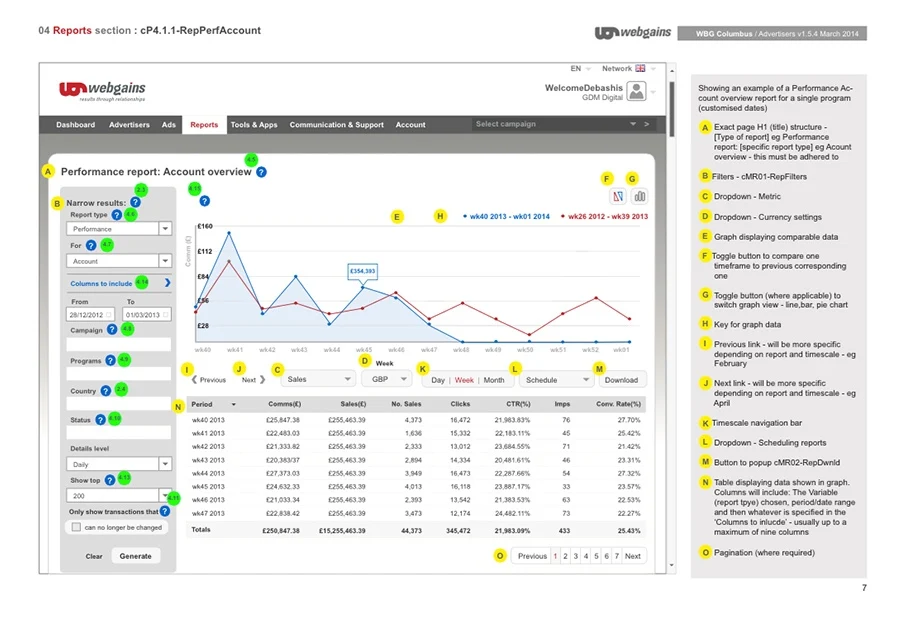Open help icon next to Report type
The height and width of the screenshot is (624, 905).
point(116,215)
